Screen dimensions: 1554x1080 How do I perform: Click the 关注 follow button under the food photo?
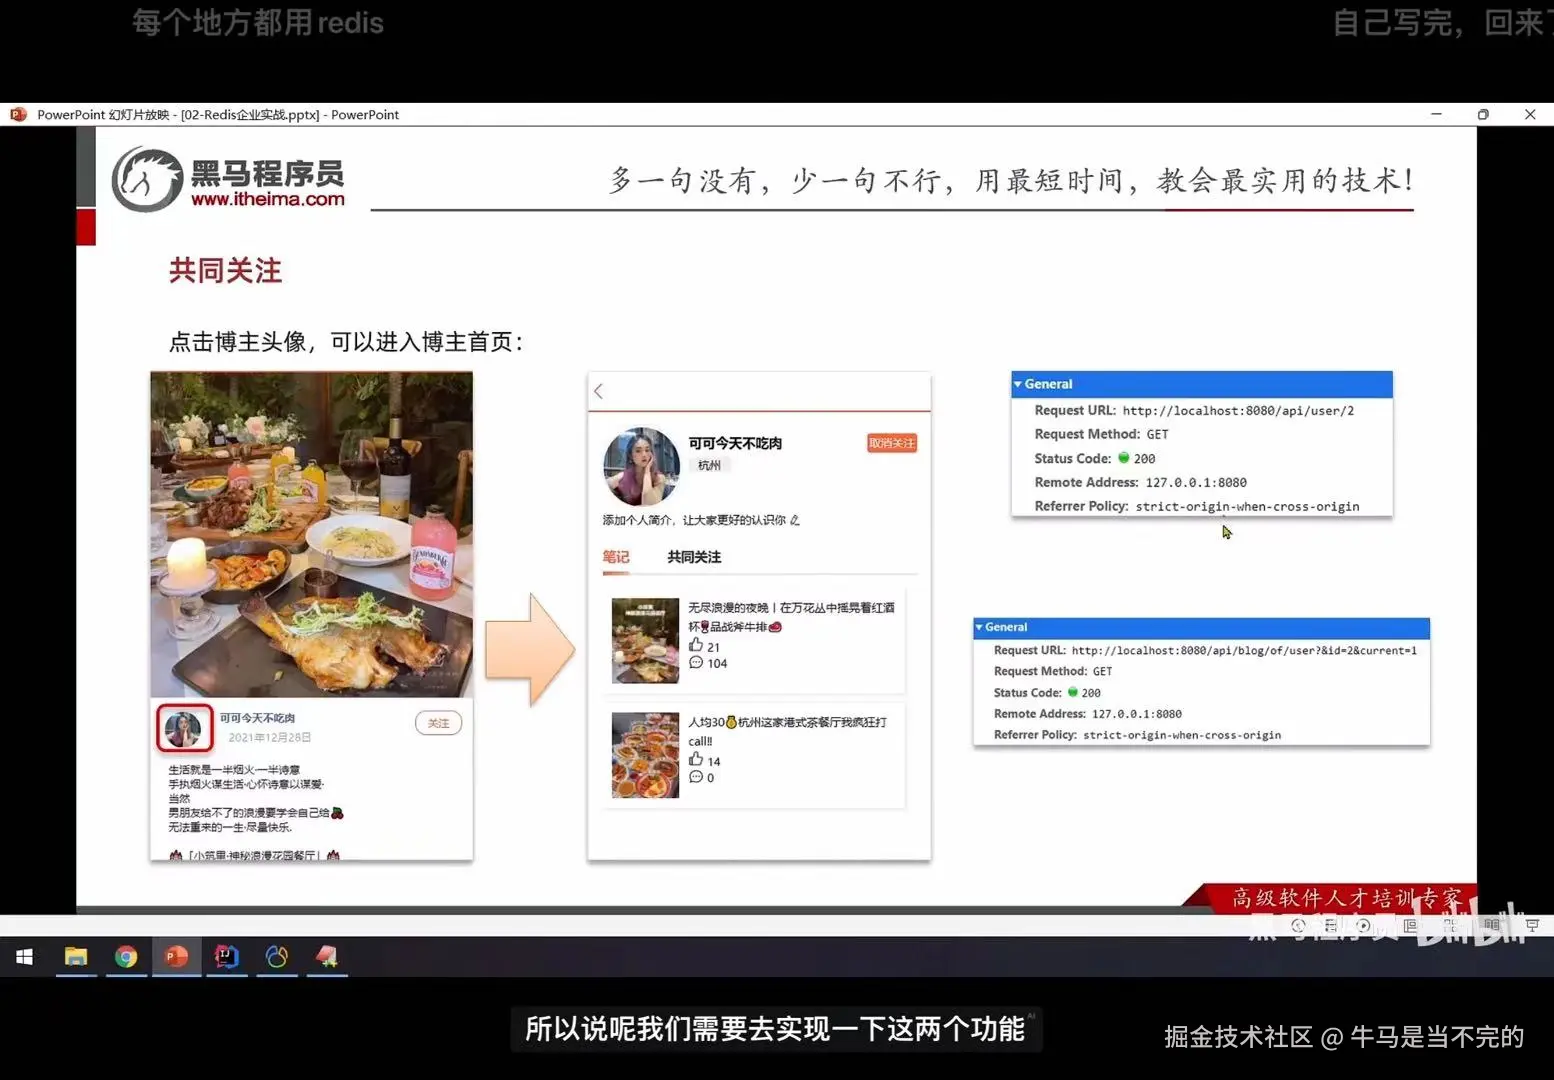pos(438,723)
